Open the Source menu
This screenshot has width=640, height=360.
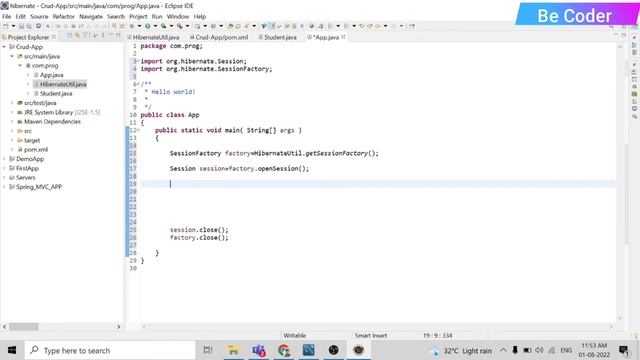[39, 17]
